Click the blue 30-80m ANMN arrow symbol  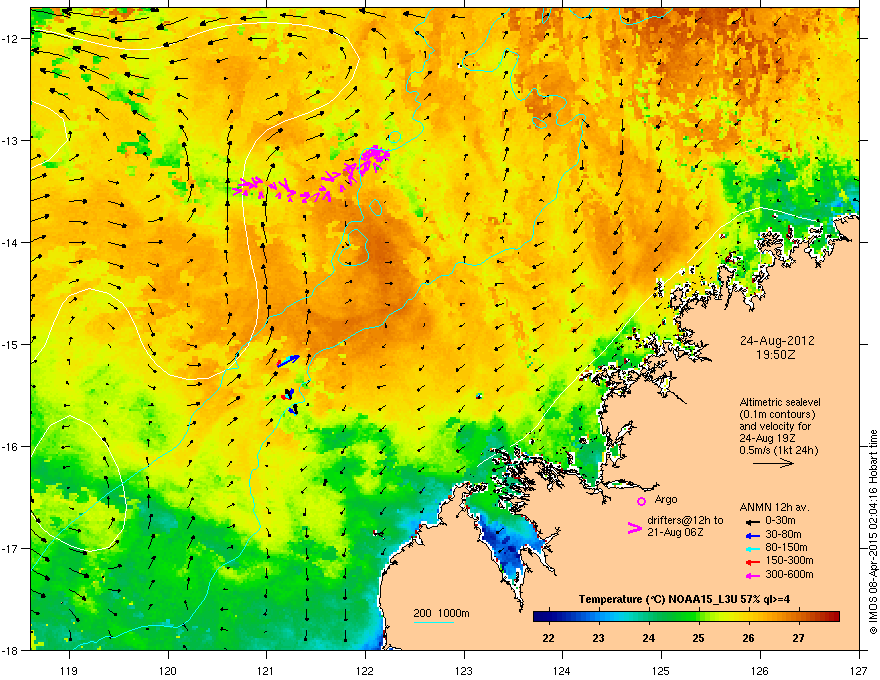(x=753, y=535)
